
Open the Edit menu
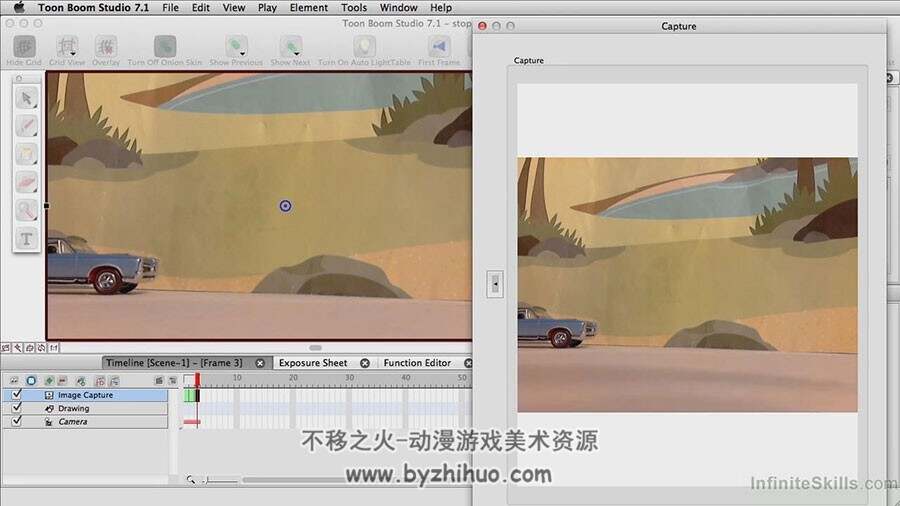(200, 7)
